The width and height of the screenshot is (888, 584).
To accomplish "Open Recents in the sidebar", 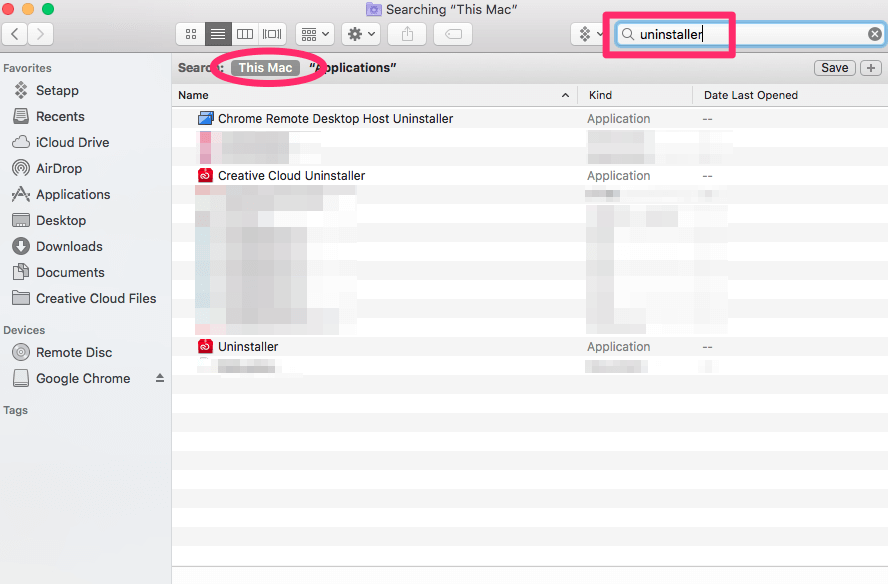I will [60, 117].
